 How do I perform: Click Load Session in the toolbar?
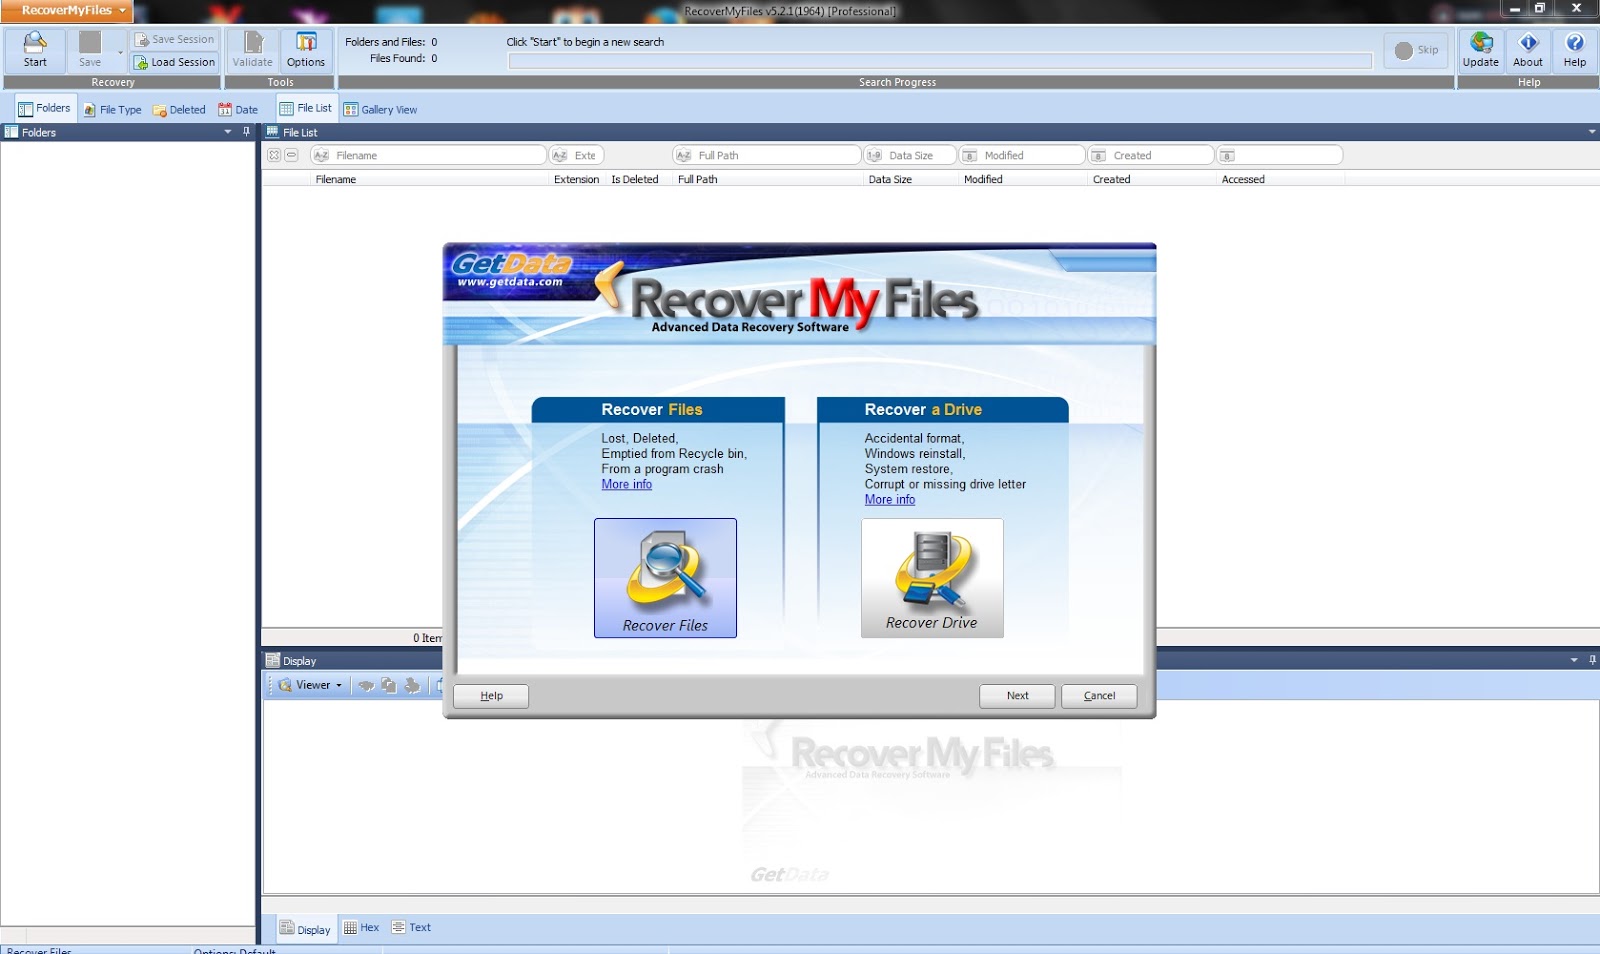click(174, 62)
